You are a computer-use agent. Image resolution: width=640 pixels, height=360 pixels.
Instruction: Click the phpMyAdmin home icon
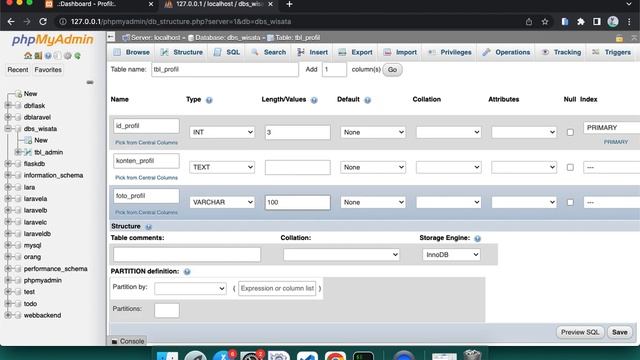point(28,56)
